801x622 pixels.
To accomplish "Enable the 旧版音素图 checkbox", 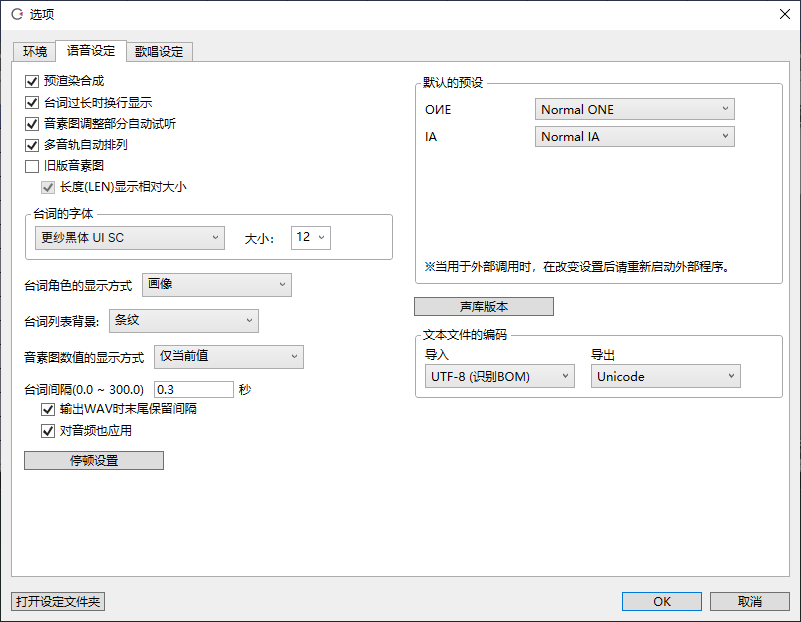I will click(x=32, y=166).
